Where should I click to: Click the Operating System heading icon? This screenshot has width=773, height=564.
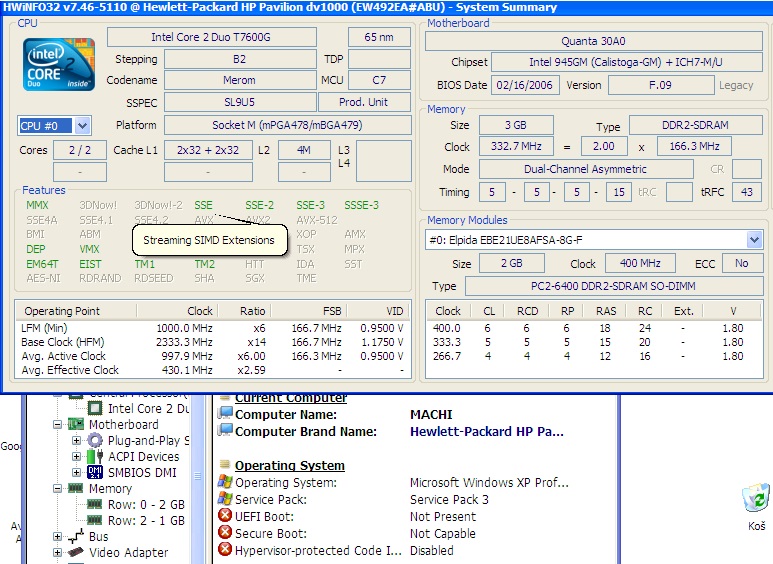(225, 464)
